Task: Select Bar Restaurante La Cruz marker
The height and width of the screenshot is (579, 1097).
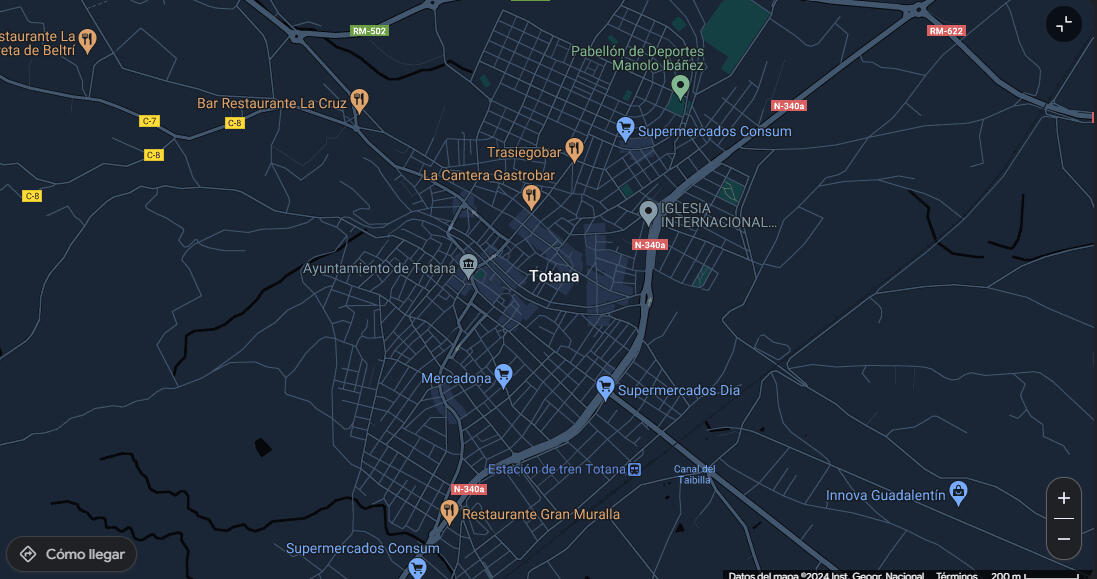Action: pos(360,101)
